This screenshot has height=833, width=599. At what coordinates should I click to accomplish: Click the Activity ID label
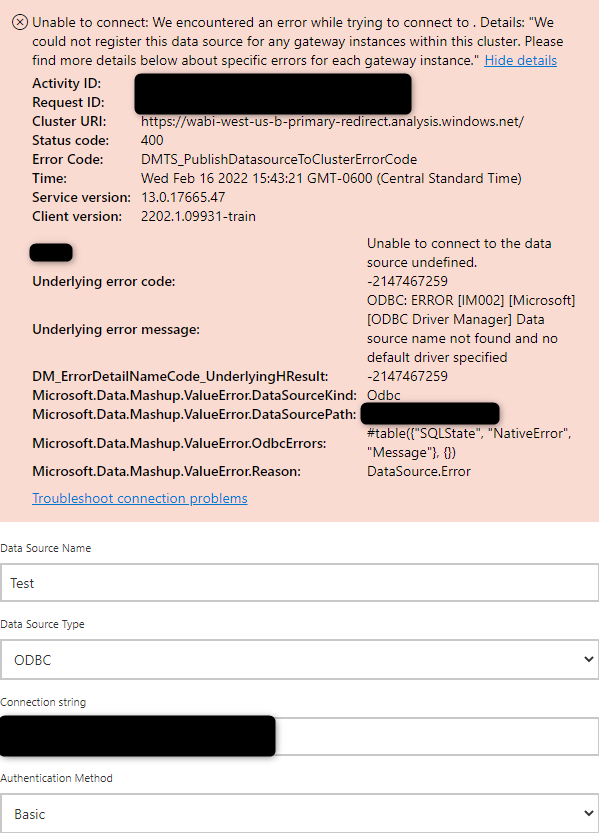coord(66,83)
